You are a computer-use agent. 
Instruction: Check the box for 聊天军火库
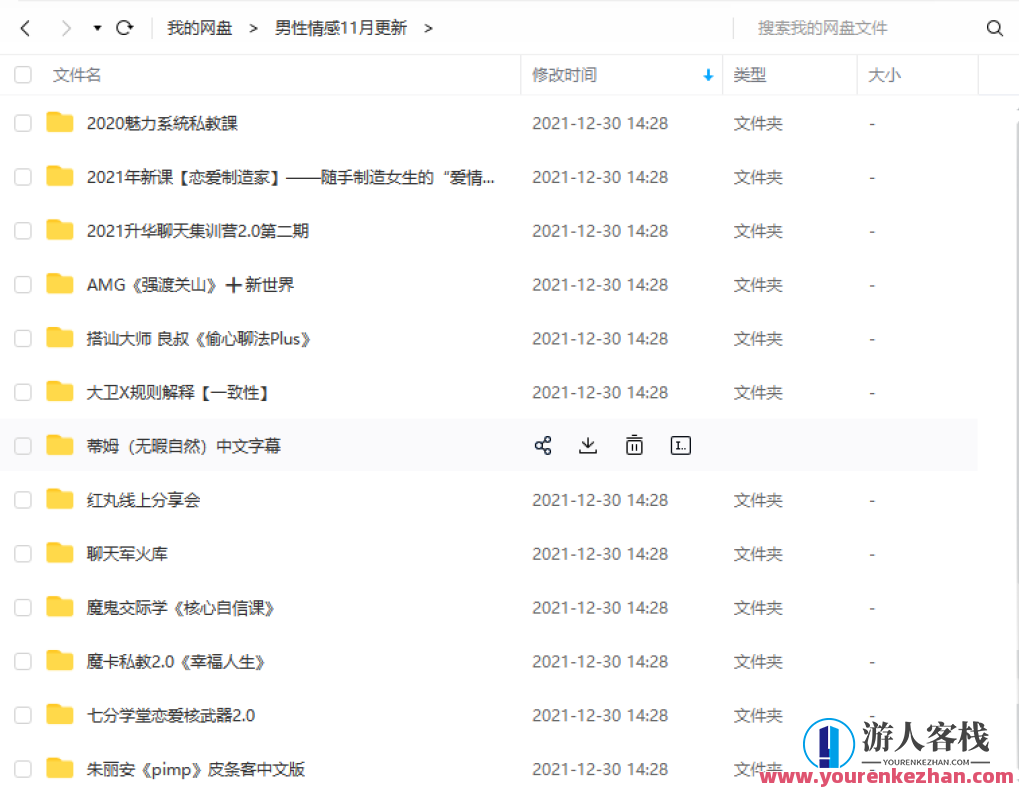pos(23,554)
